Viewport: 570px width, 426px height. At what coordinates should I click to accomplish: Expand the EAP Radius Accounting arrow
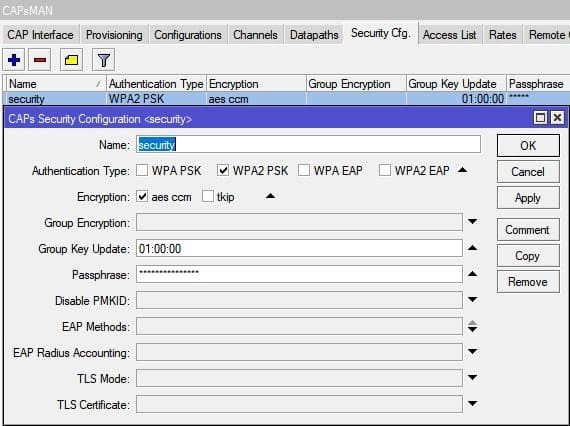tap(473, 351)
